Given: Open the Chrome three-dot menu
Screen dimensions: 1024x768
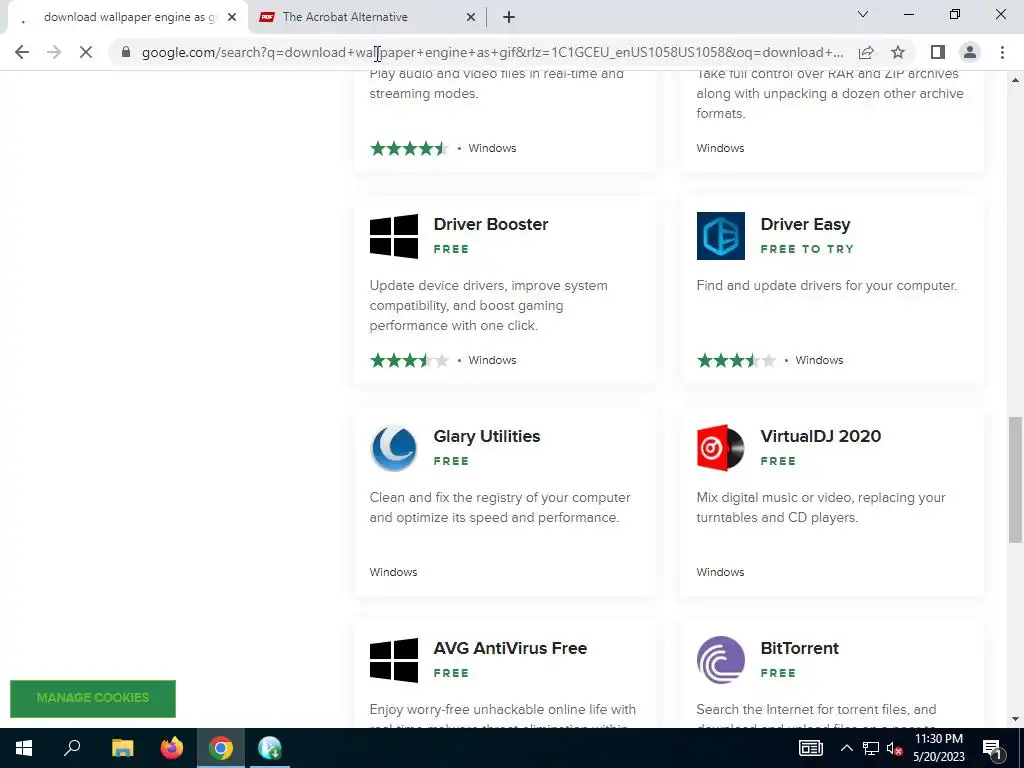Looking at the screenshot, I should point(1002,52).
